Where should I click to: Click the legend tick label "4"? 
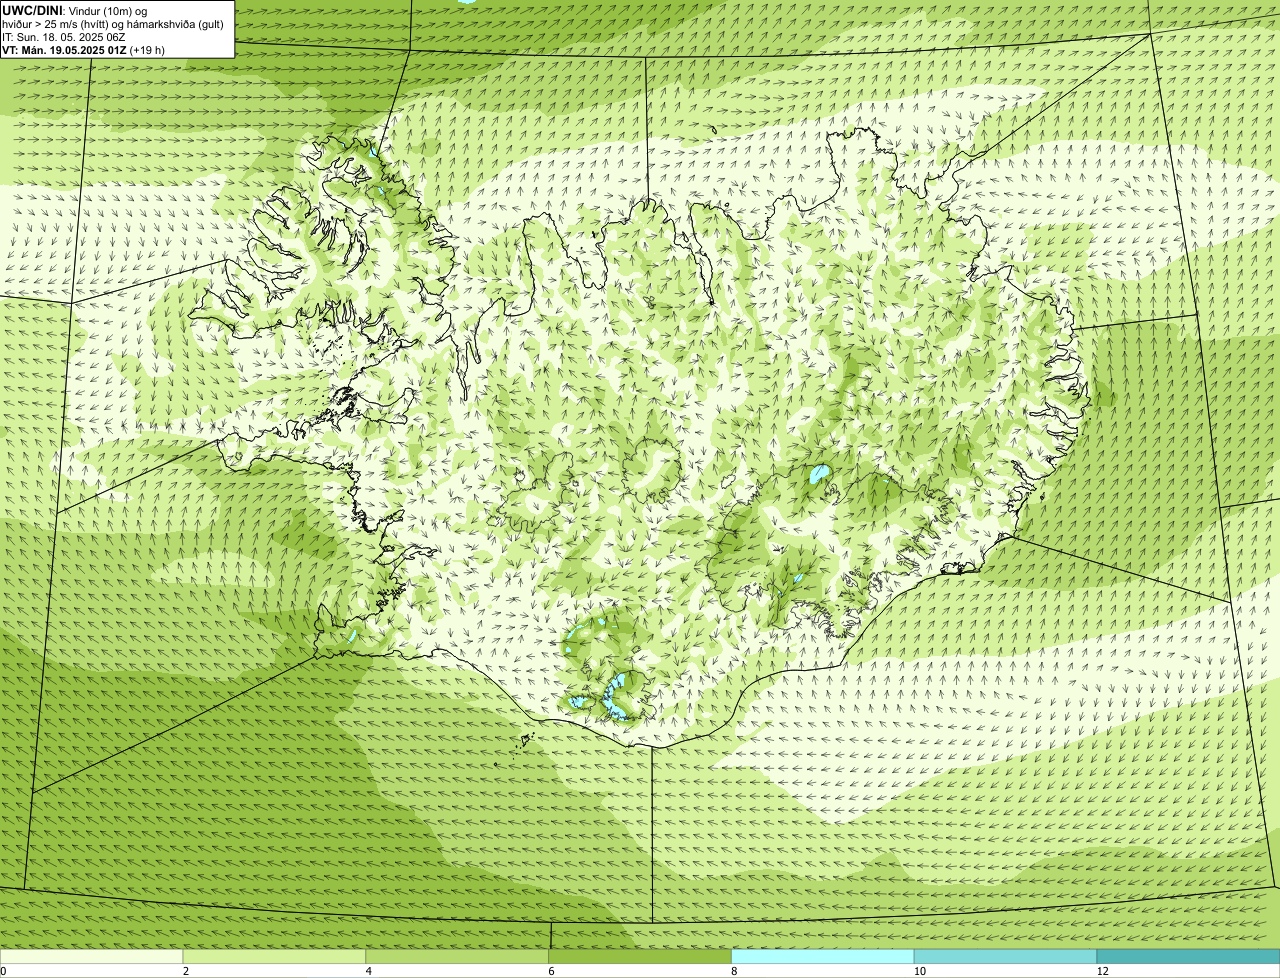369,971
